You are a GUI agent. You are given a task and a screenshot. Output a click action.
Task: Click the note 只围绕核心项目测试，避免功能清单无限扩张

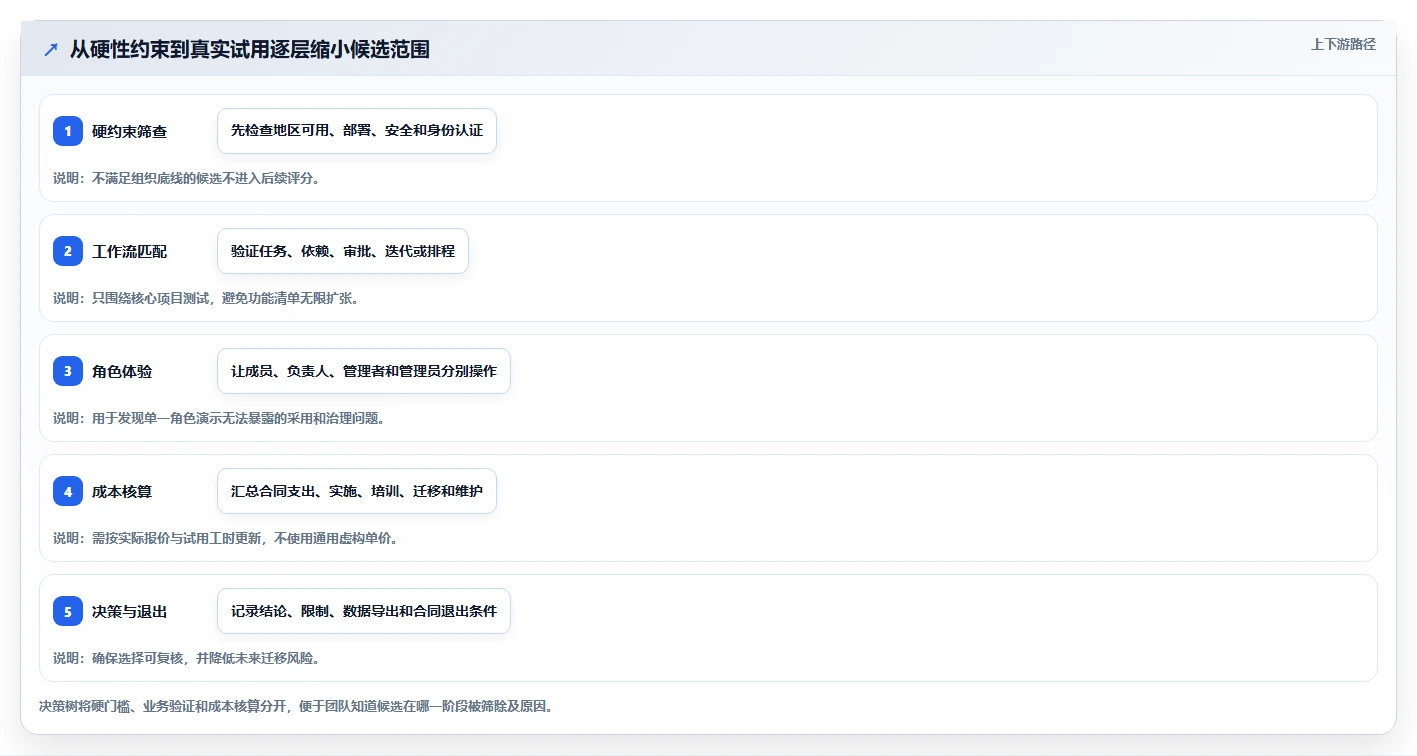tap(225, 298)
